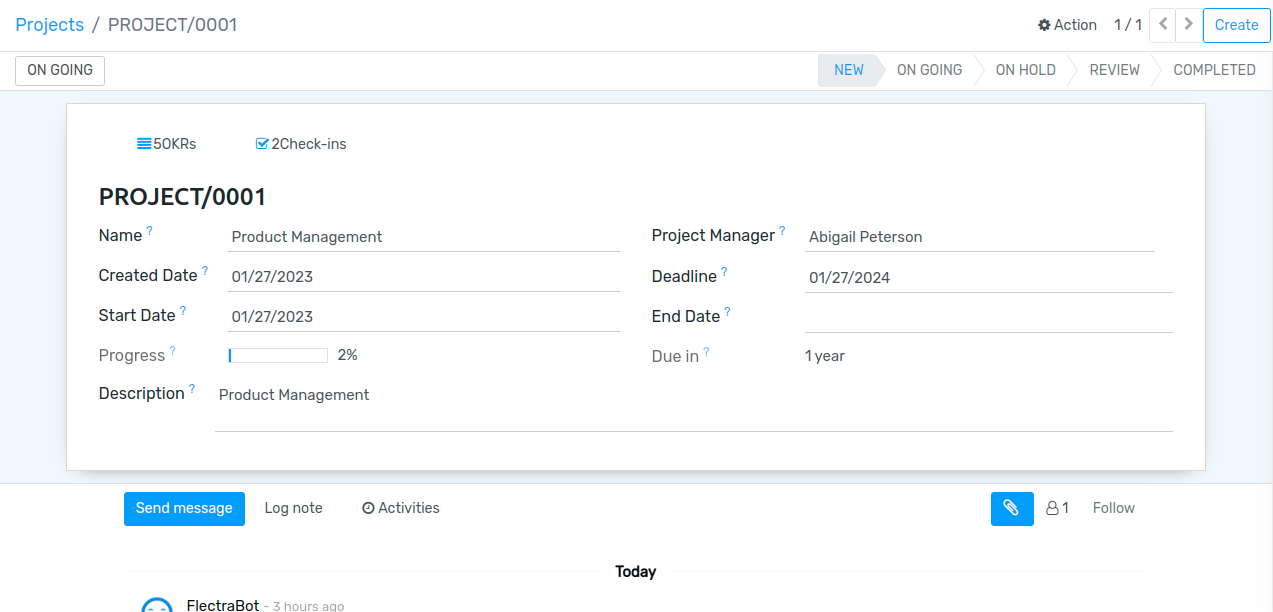The width and height of the screenshot is (1273, 612).
Task: Open the 50 KRs stat button
Action: (x=167, y=144)
